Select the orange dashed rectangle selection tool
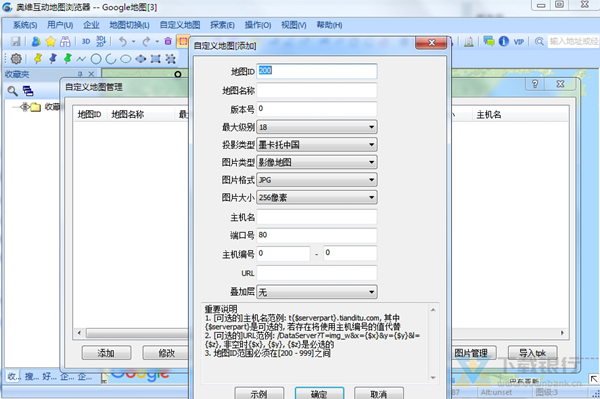 click(183, 41)
